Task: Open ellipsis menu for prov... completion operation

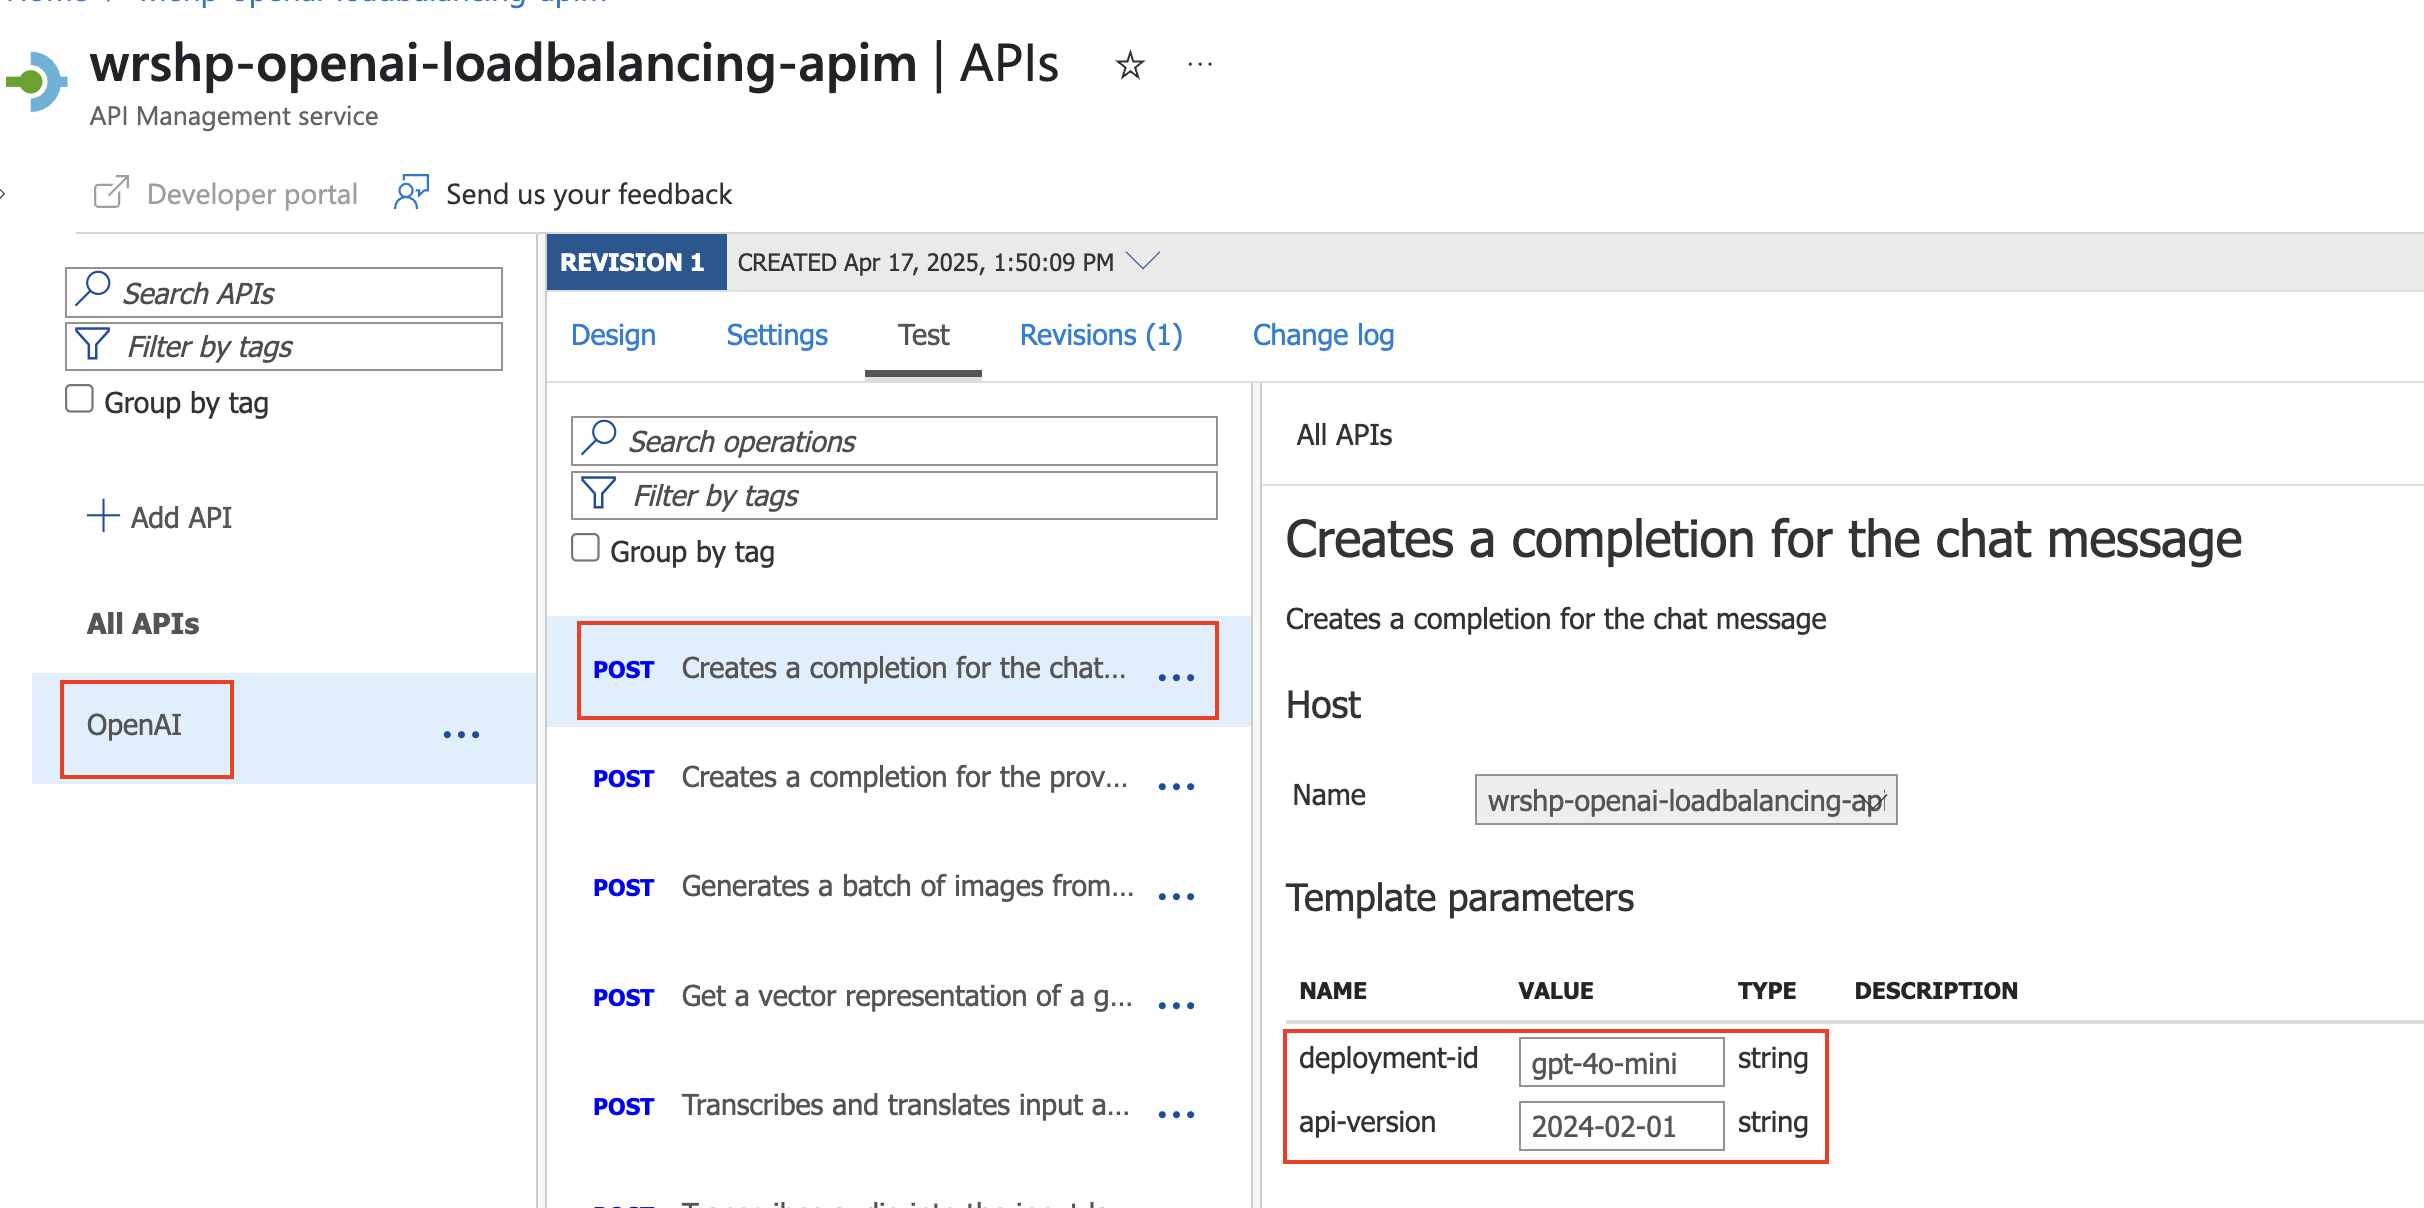Action: (1176, 787)
